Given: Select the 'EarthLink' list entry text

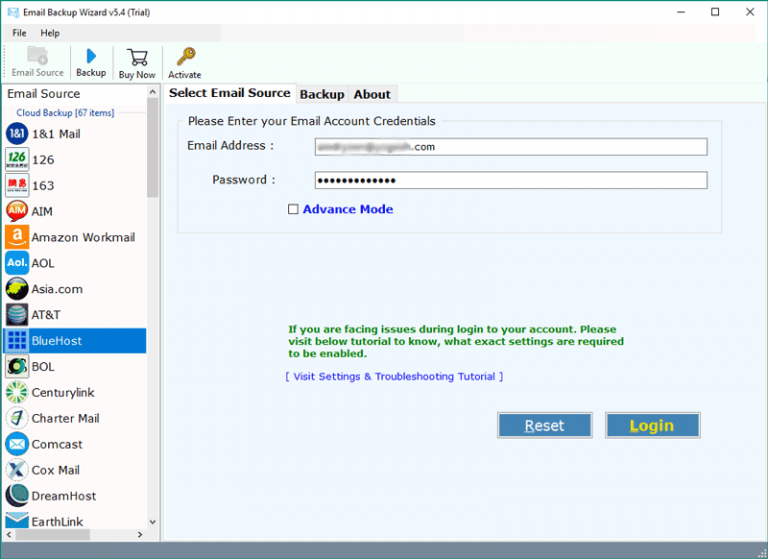Looking at the screenshot, I should [57, 521].
